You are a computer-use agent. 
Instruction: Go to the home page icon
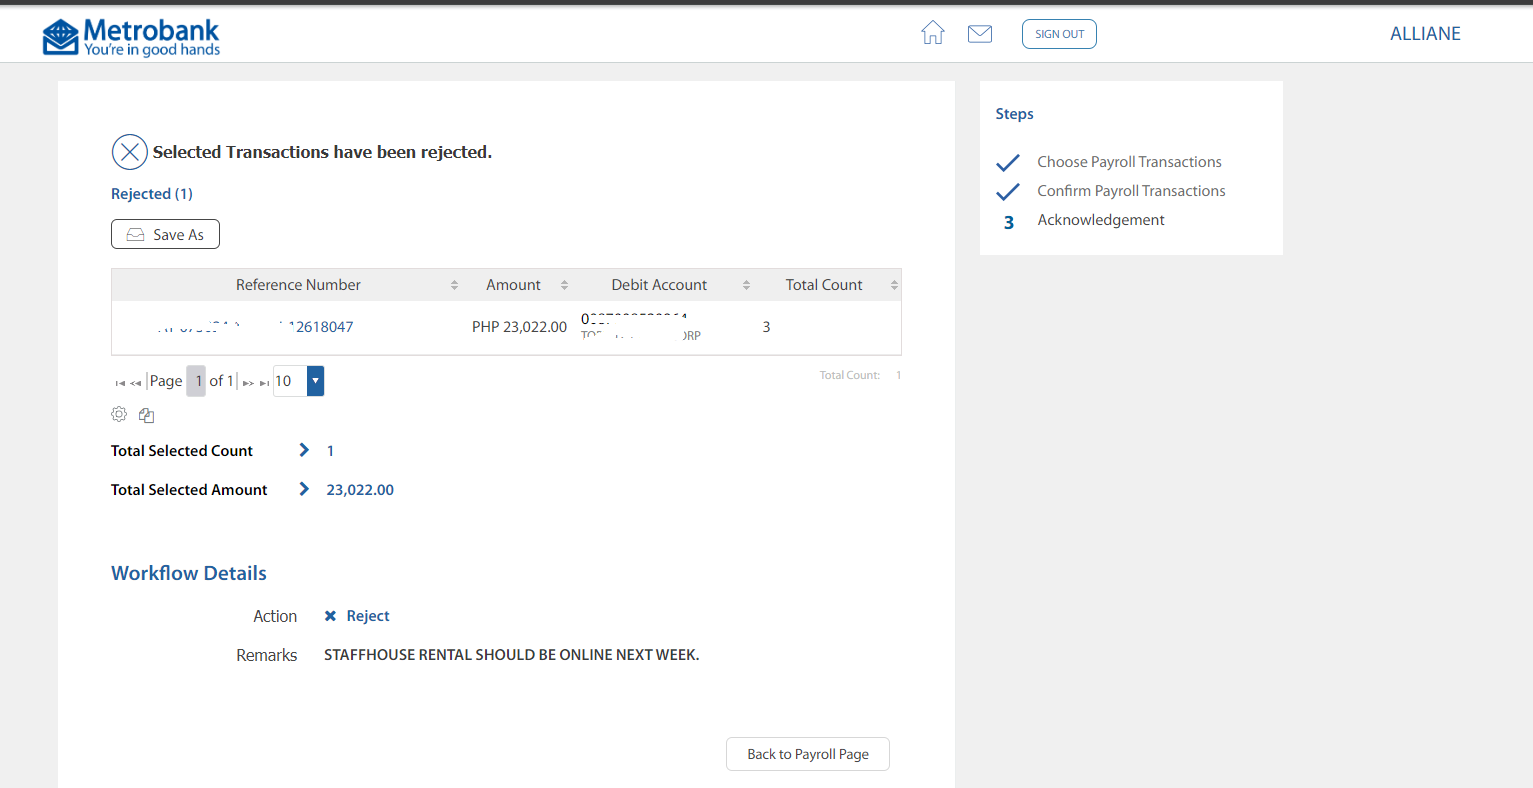[932, 33]
